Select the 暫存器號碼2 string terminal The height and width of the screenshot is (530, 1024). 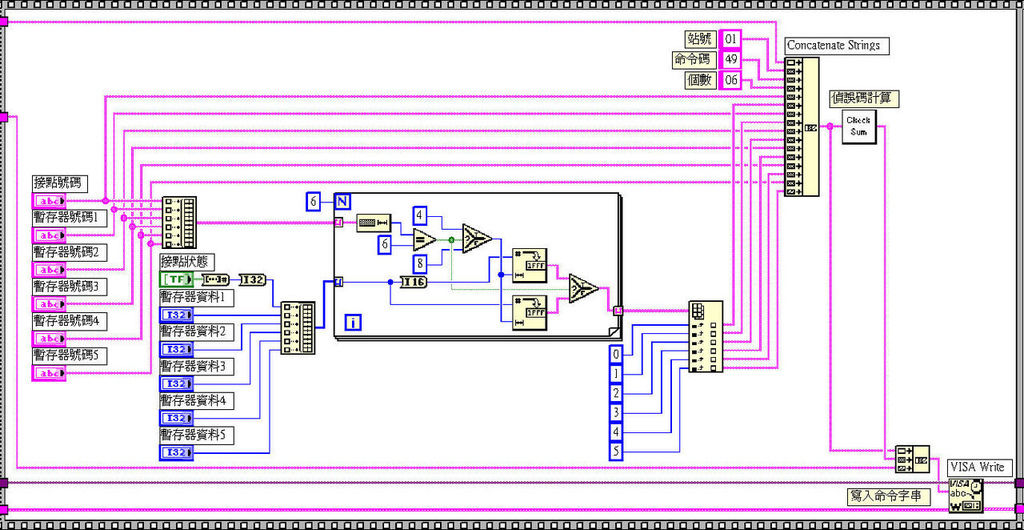[49, 270]
